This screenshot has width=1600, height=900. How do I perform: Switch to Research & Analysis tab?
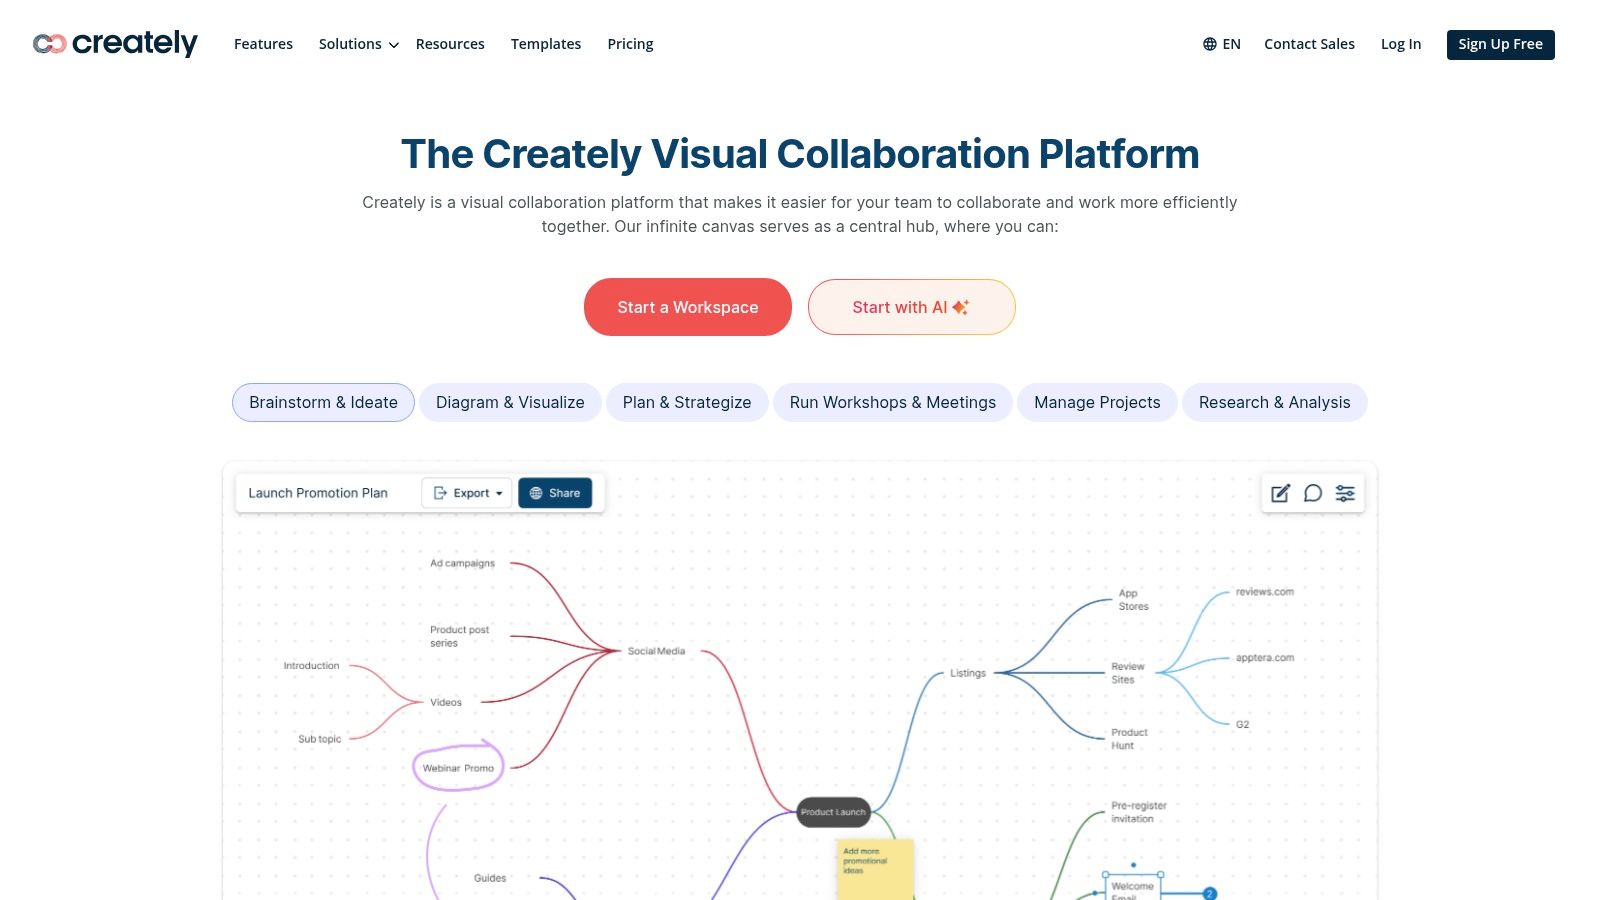pos(1275,402)
